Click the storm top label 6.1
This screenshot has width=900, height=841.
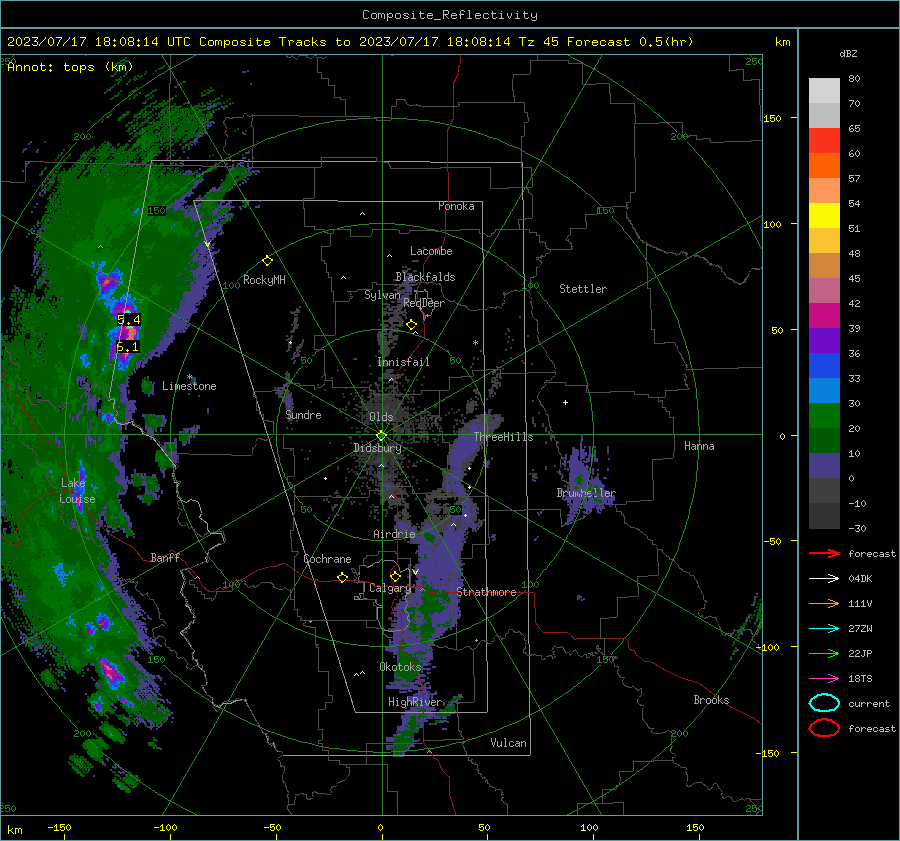(x=127, y=347)
